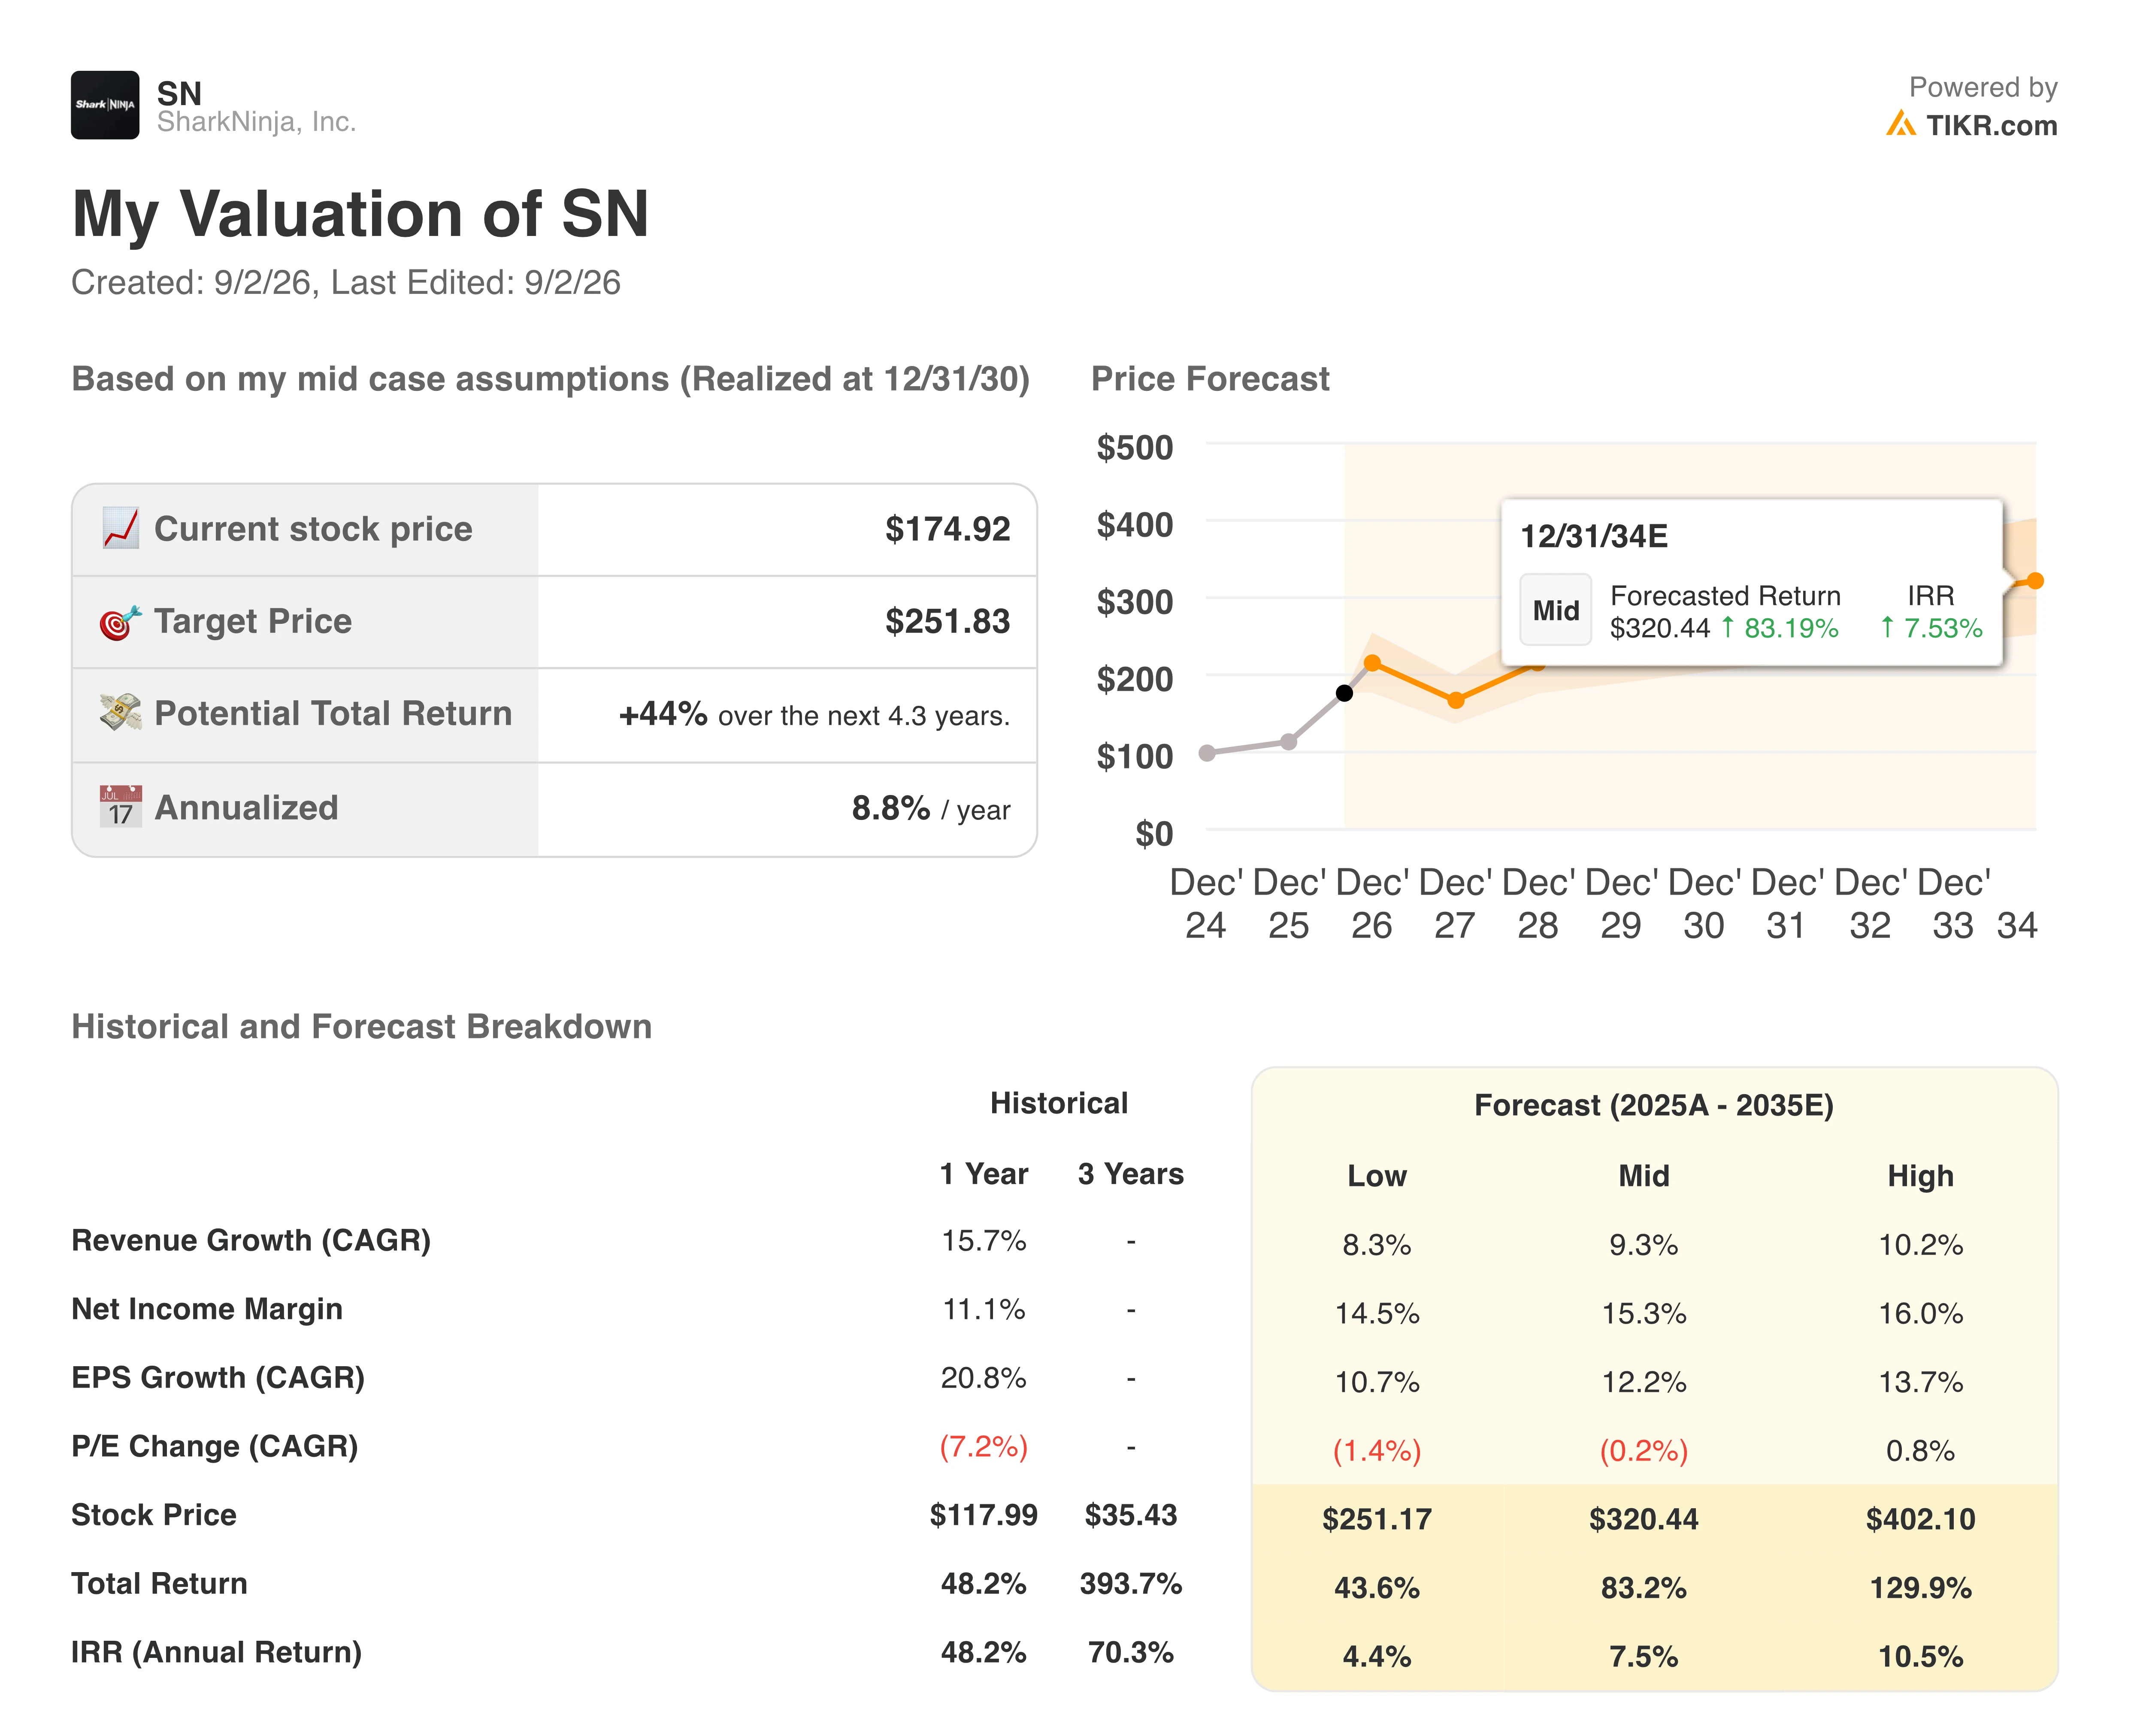The height and width of the screenshot is (1736, 2131).
Task: Select the Dec '24 gray historical point
Action: tap(1207, 753)
